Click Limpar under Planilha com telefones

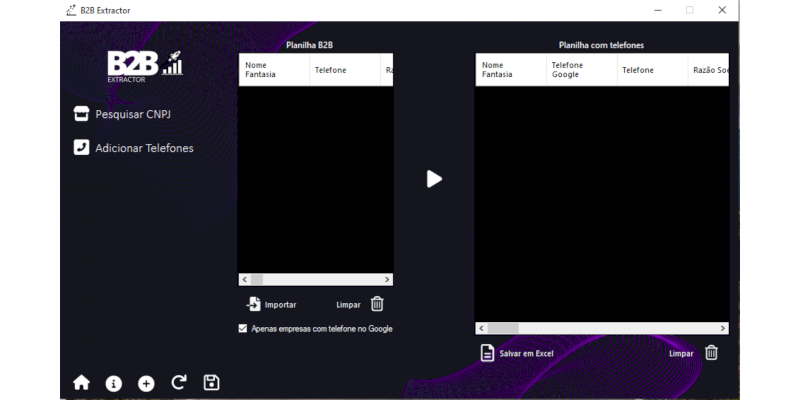tap(681, 354)
